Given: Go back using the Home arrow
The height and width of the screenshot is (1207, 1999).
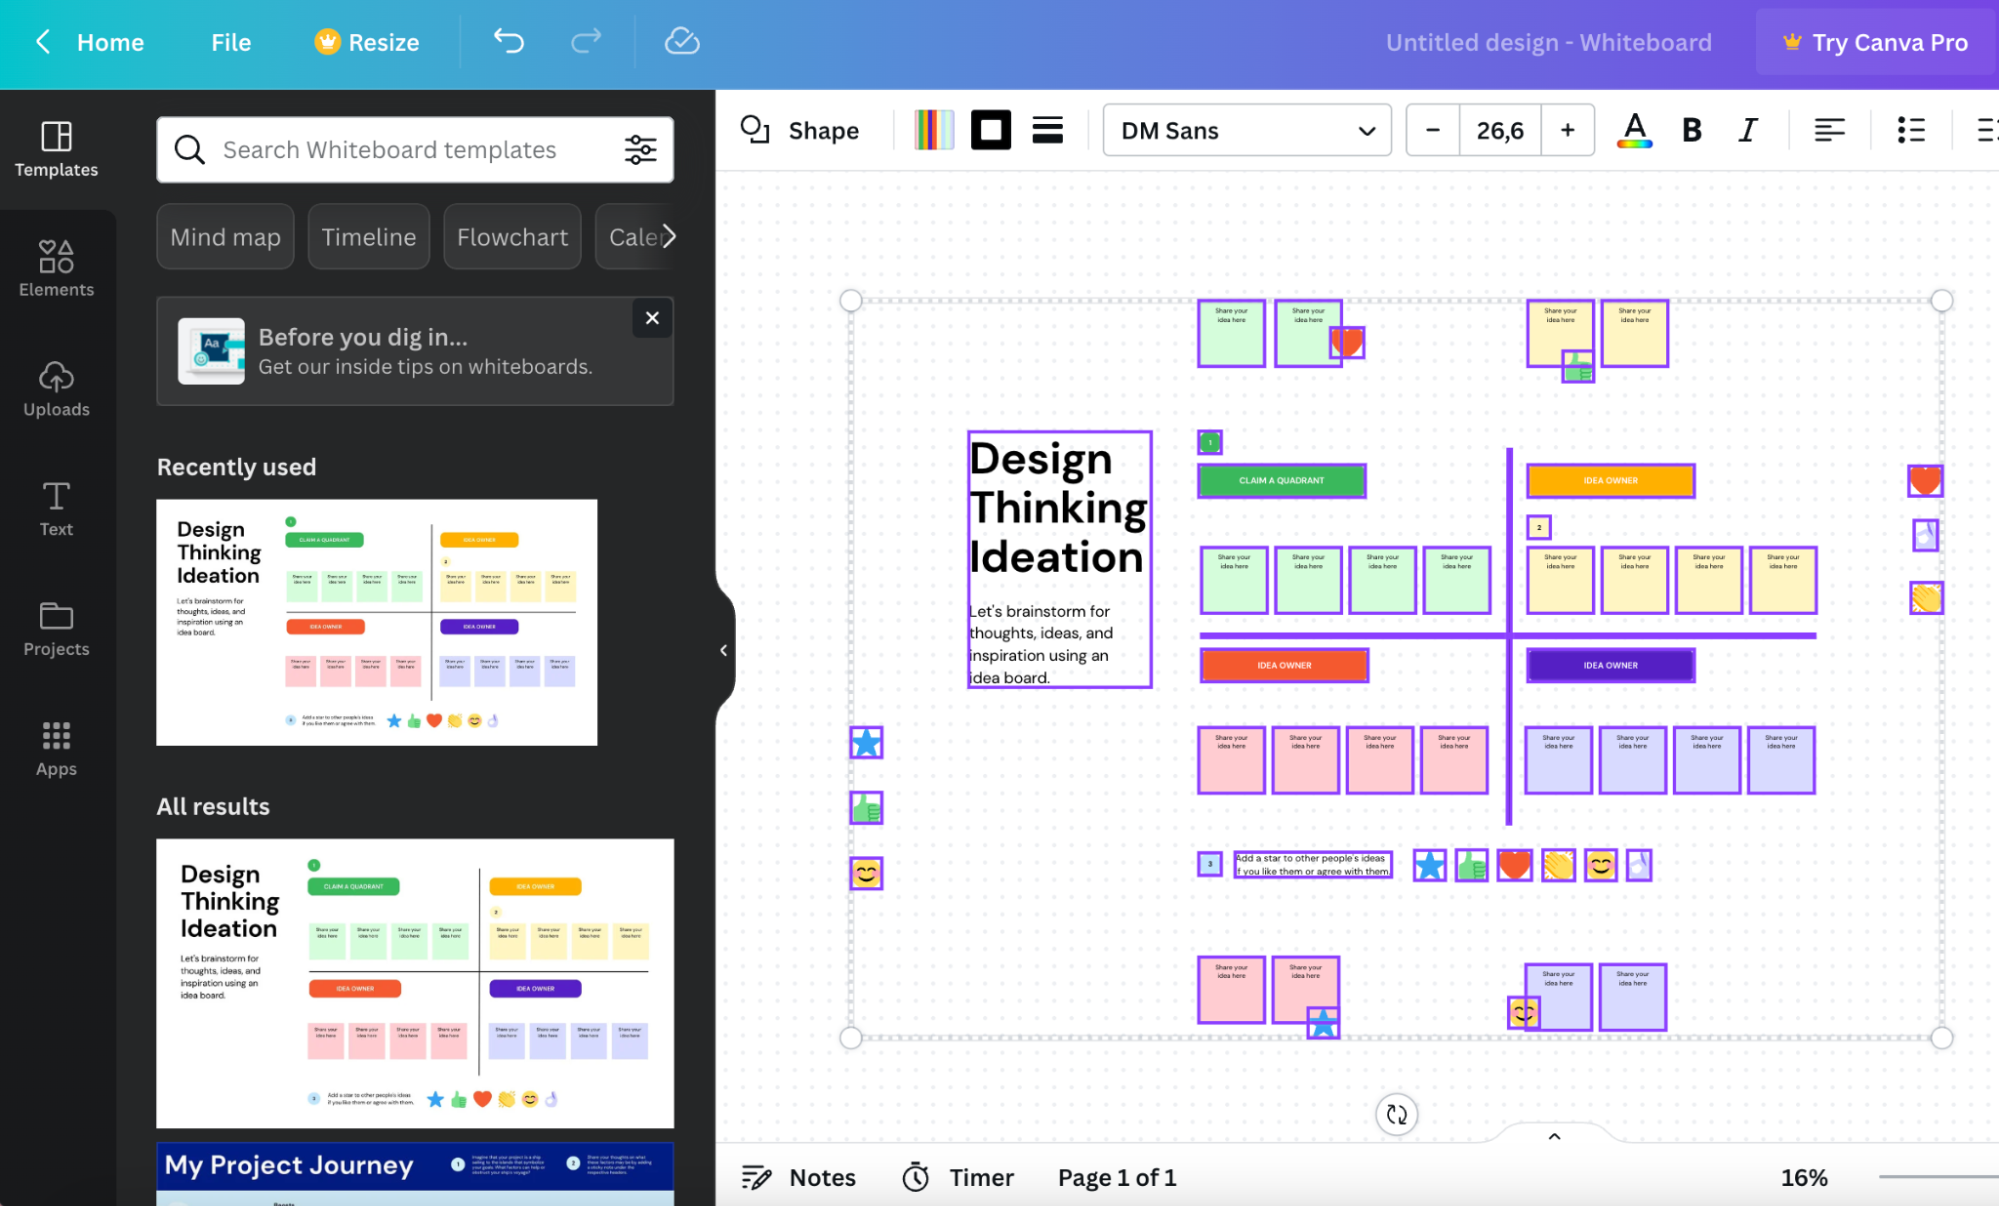Looking at the screenshot, I should [x=43, y=42].
